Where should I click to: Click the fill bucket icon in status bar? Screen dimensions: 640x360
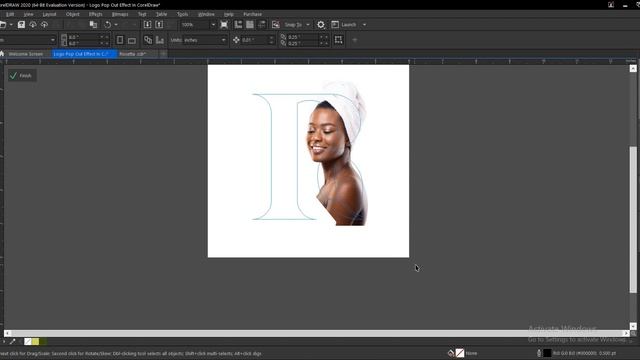pos(451,353)
